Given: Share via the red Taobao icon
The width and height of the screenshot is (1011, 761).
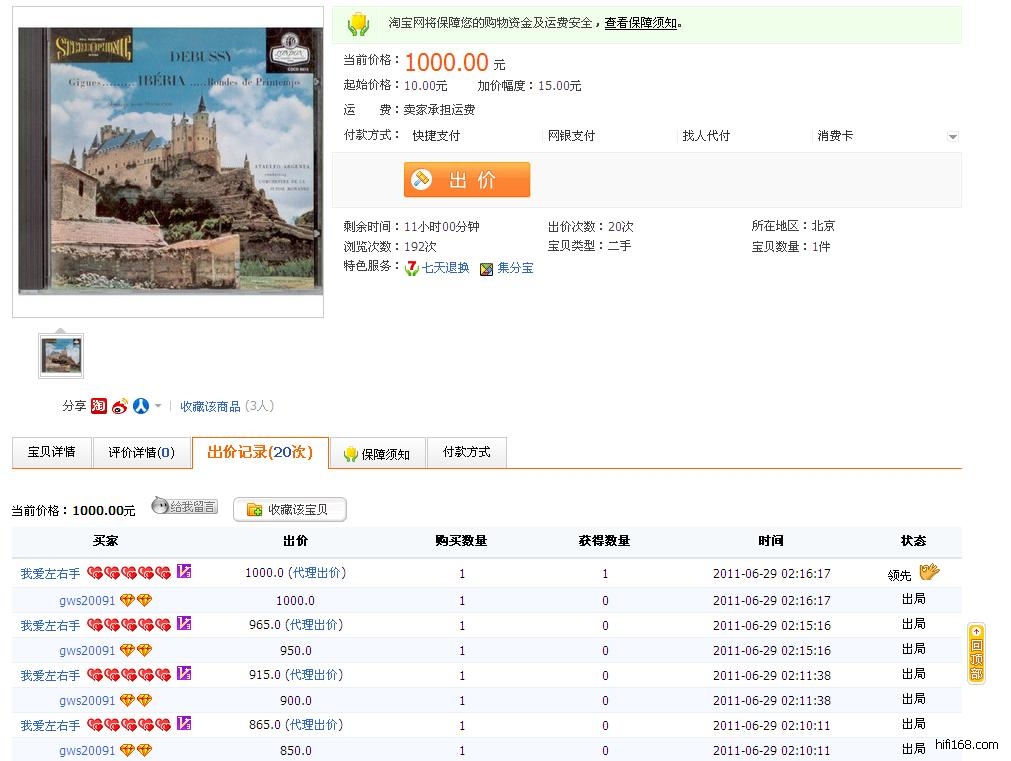Looking at the screenshot, I should pyautogui.click(x=99, y=406).
